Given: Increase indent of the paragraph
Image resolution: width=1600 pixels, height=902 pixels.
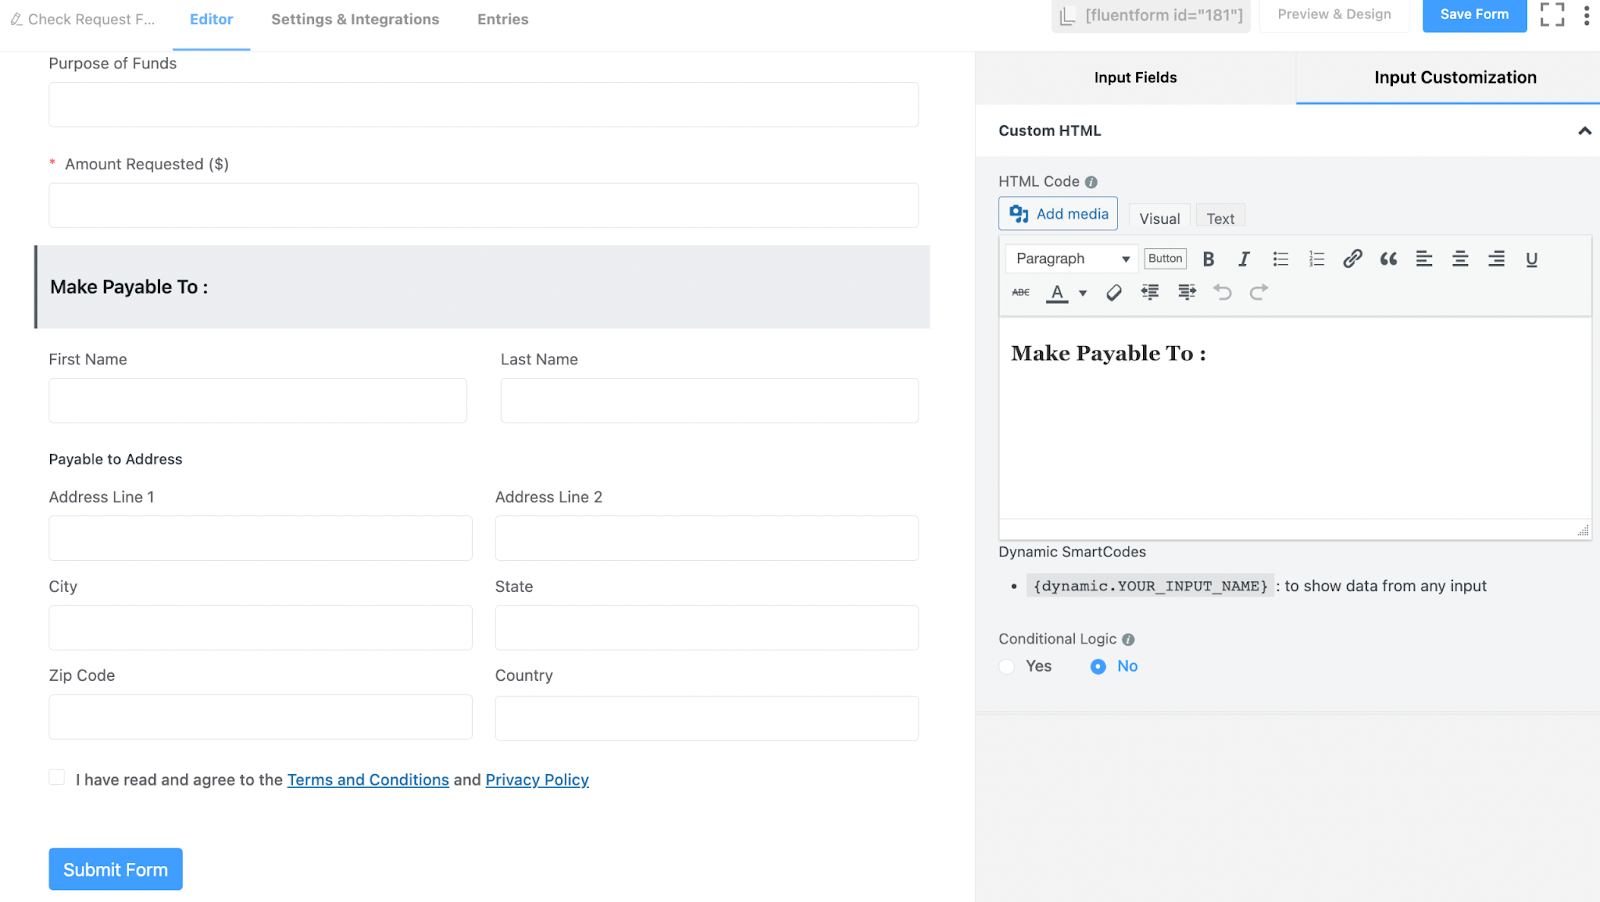Looking at the screenshot, I should point(1187,292).
